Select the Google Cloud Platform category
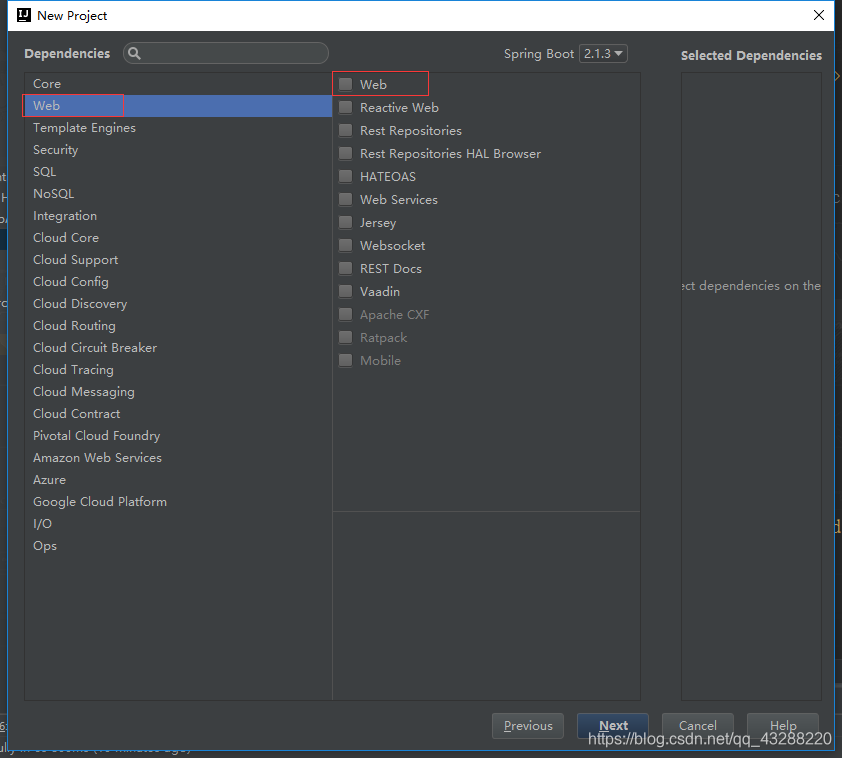 178,502
